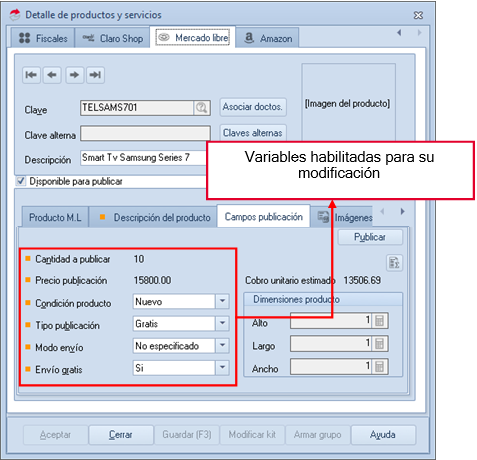Click the estimate calculation icon below Publicar
The height and width of the screenshot is (460, 477).
pos(394,263)
